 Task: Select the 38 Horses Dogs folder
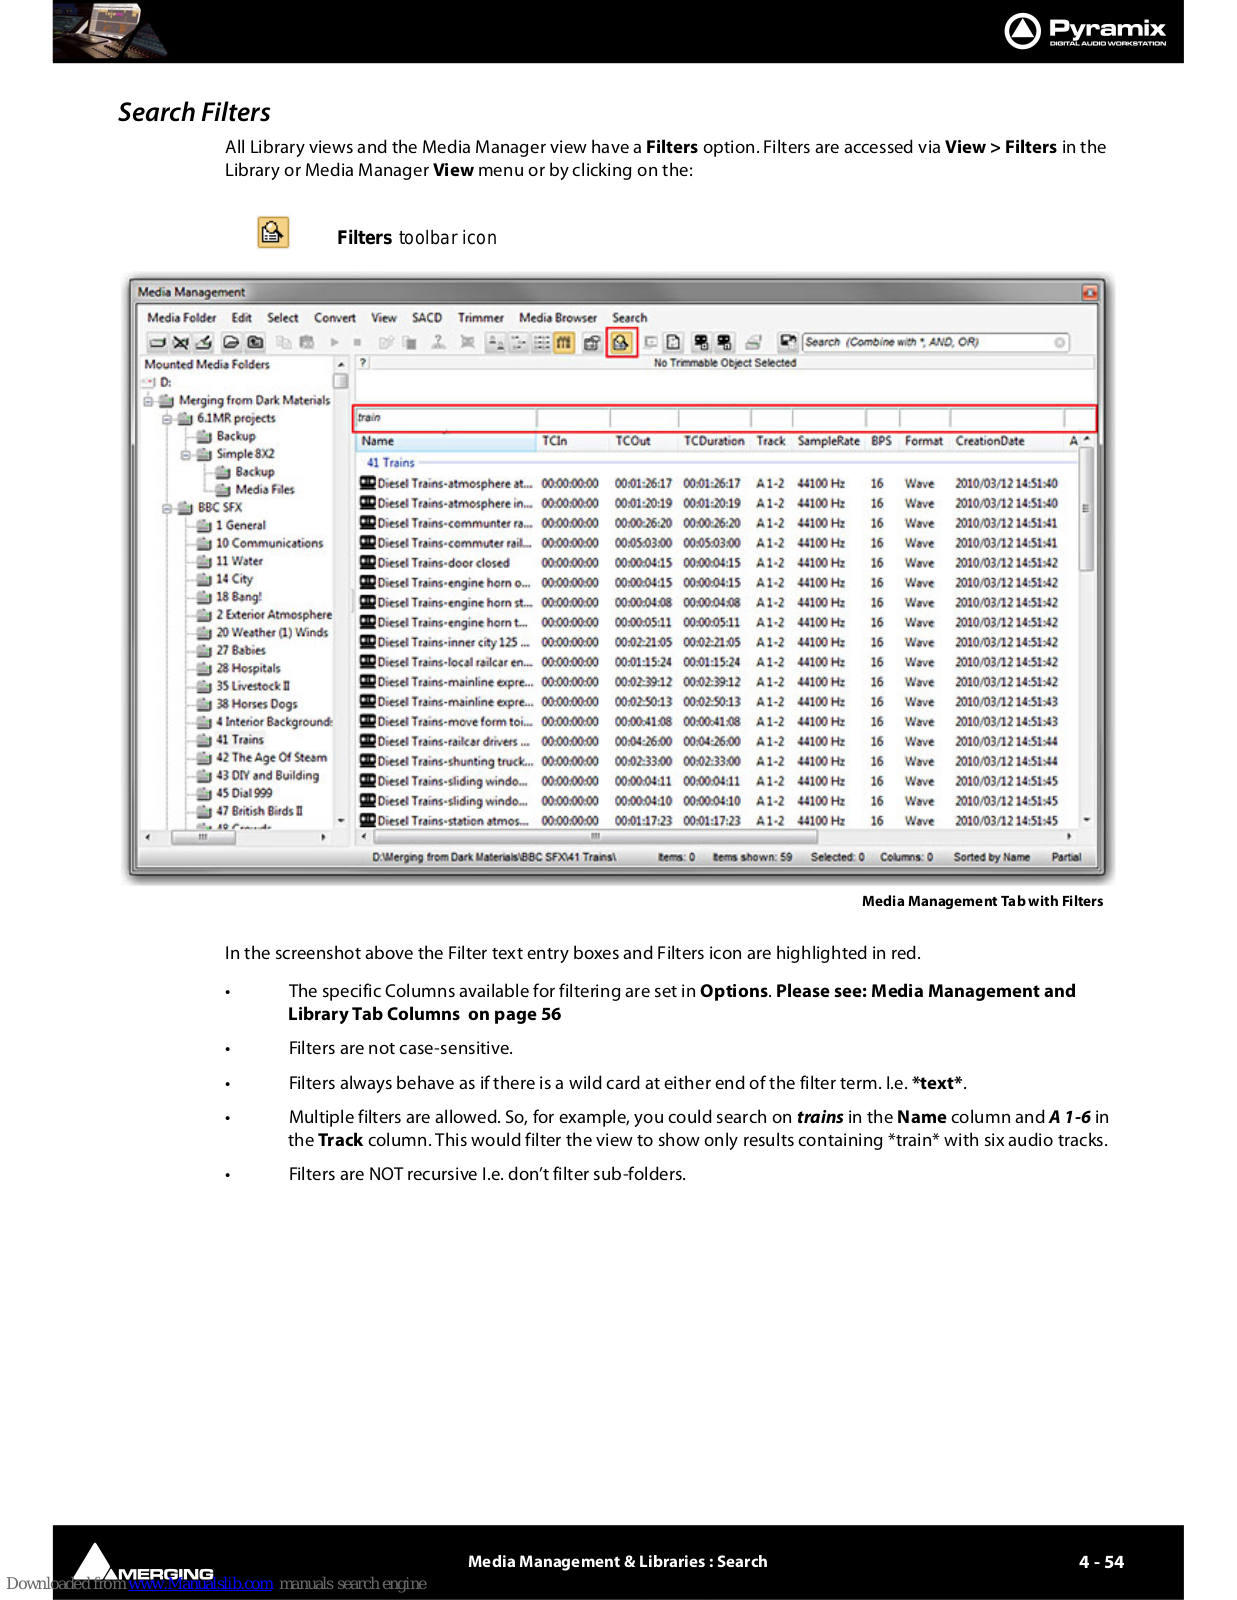click(256, 704)
